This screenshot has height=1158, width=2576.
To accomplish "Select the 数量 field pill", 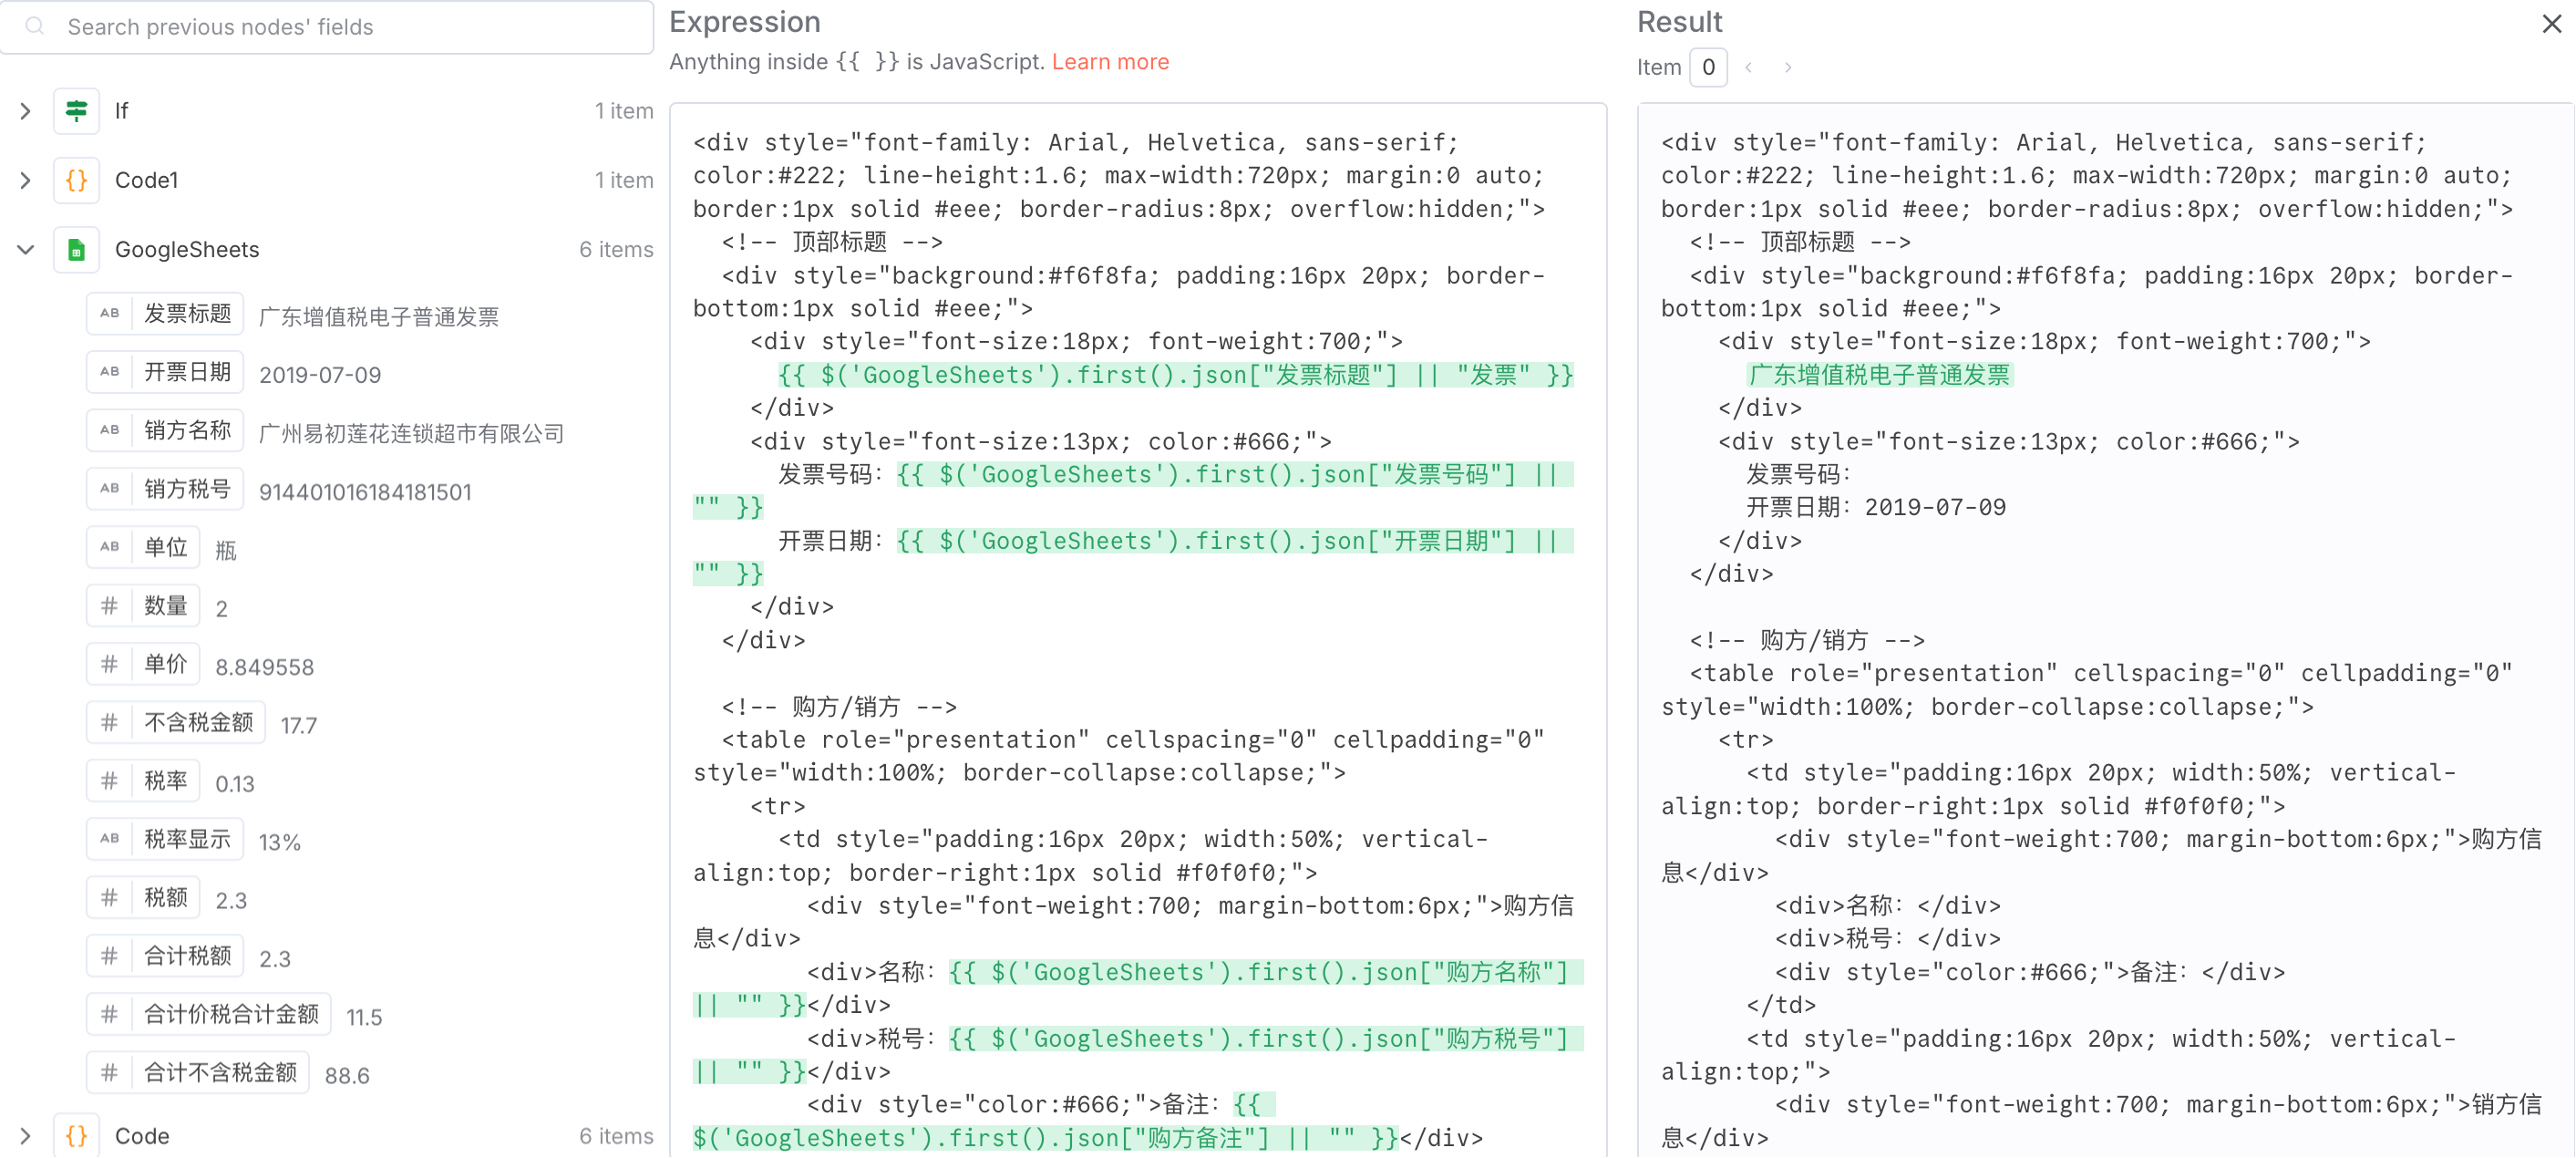I will 143,606.
